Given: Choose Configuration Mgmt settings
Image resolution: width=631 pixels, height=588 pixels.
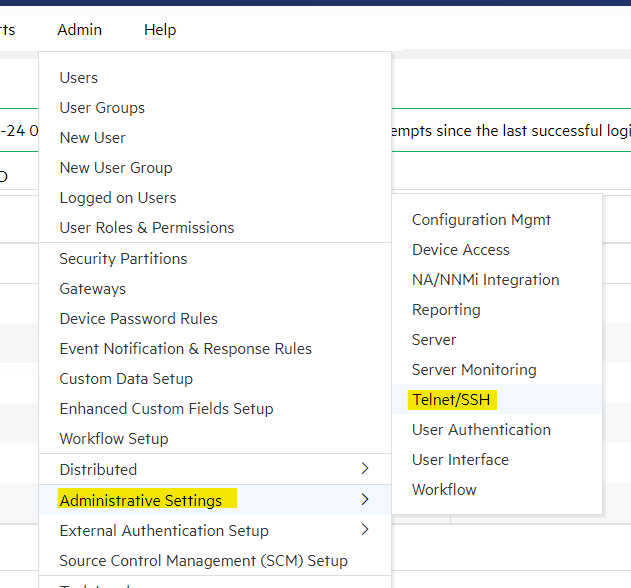Looking at the screenshot, I should tap(481, 220).
